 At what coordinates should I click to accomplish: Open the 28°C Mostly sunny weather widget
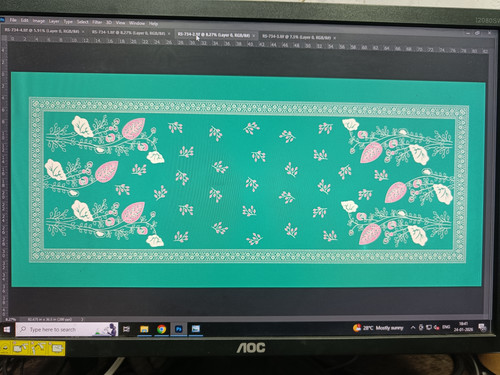pyautogui.click(x=378, y=328)
